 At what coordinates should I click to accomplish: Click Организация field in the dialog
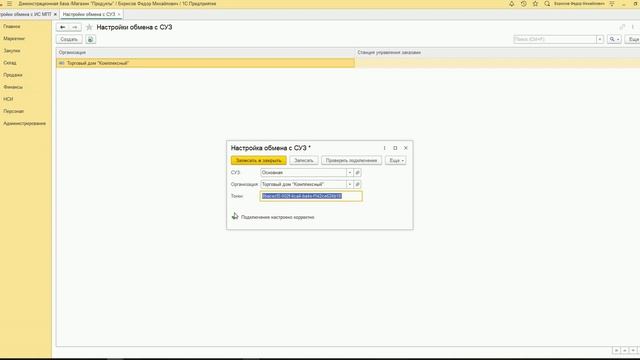tap(303, 184)
